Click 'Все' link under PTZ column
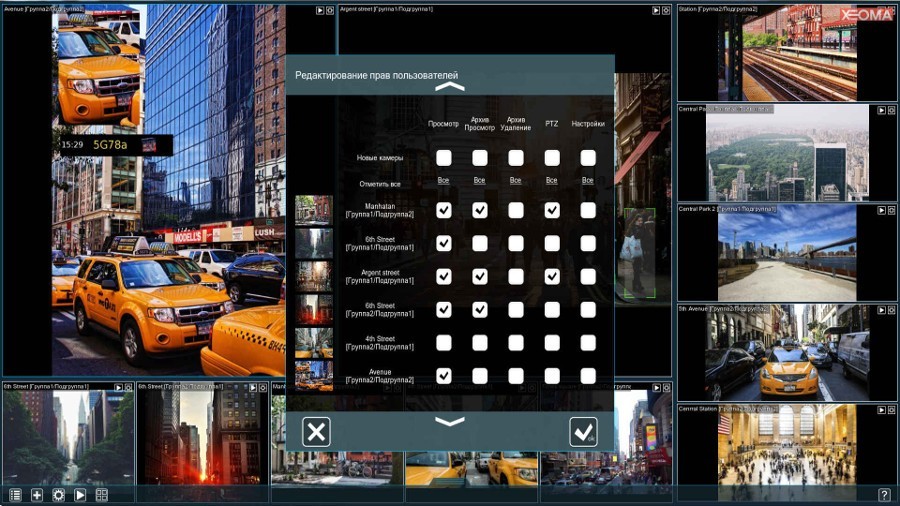The height and width of the screenshot is (506, 900). (x=552, y=181)
